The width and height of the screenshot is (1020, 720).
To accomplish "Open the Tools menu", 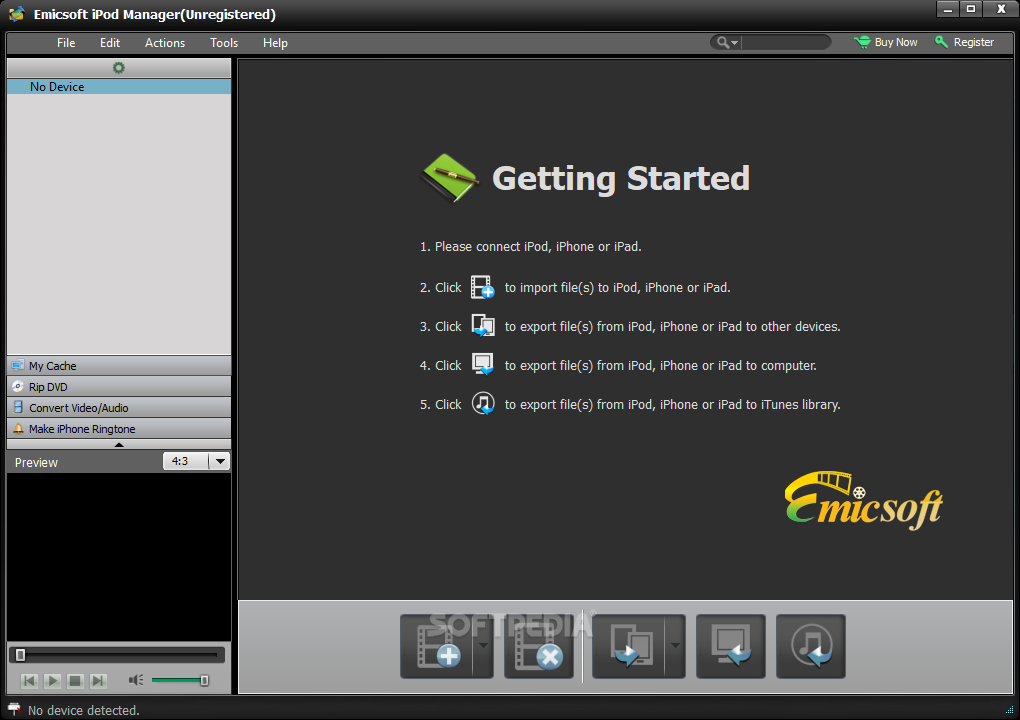I will point(224,43).
